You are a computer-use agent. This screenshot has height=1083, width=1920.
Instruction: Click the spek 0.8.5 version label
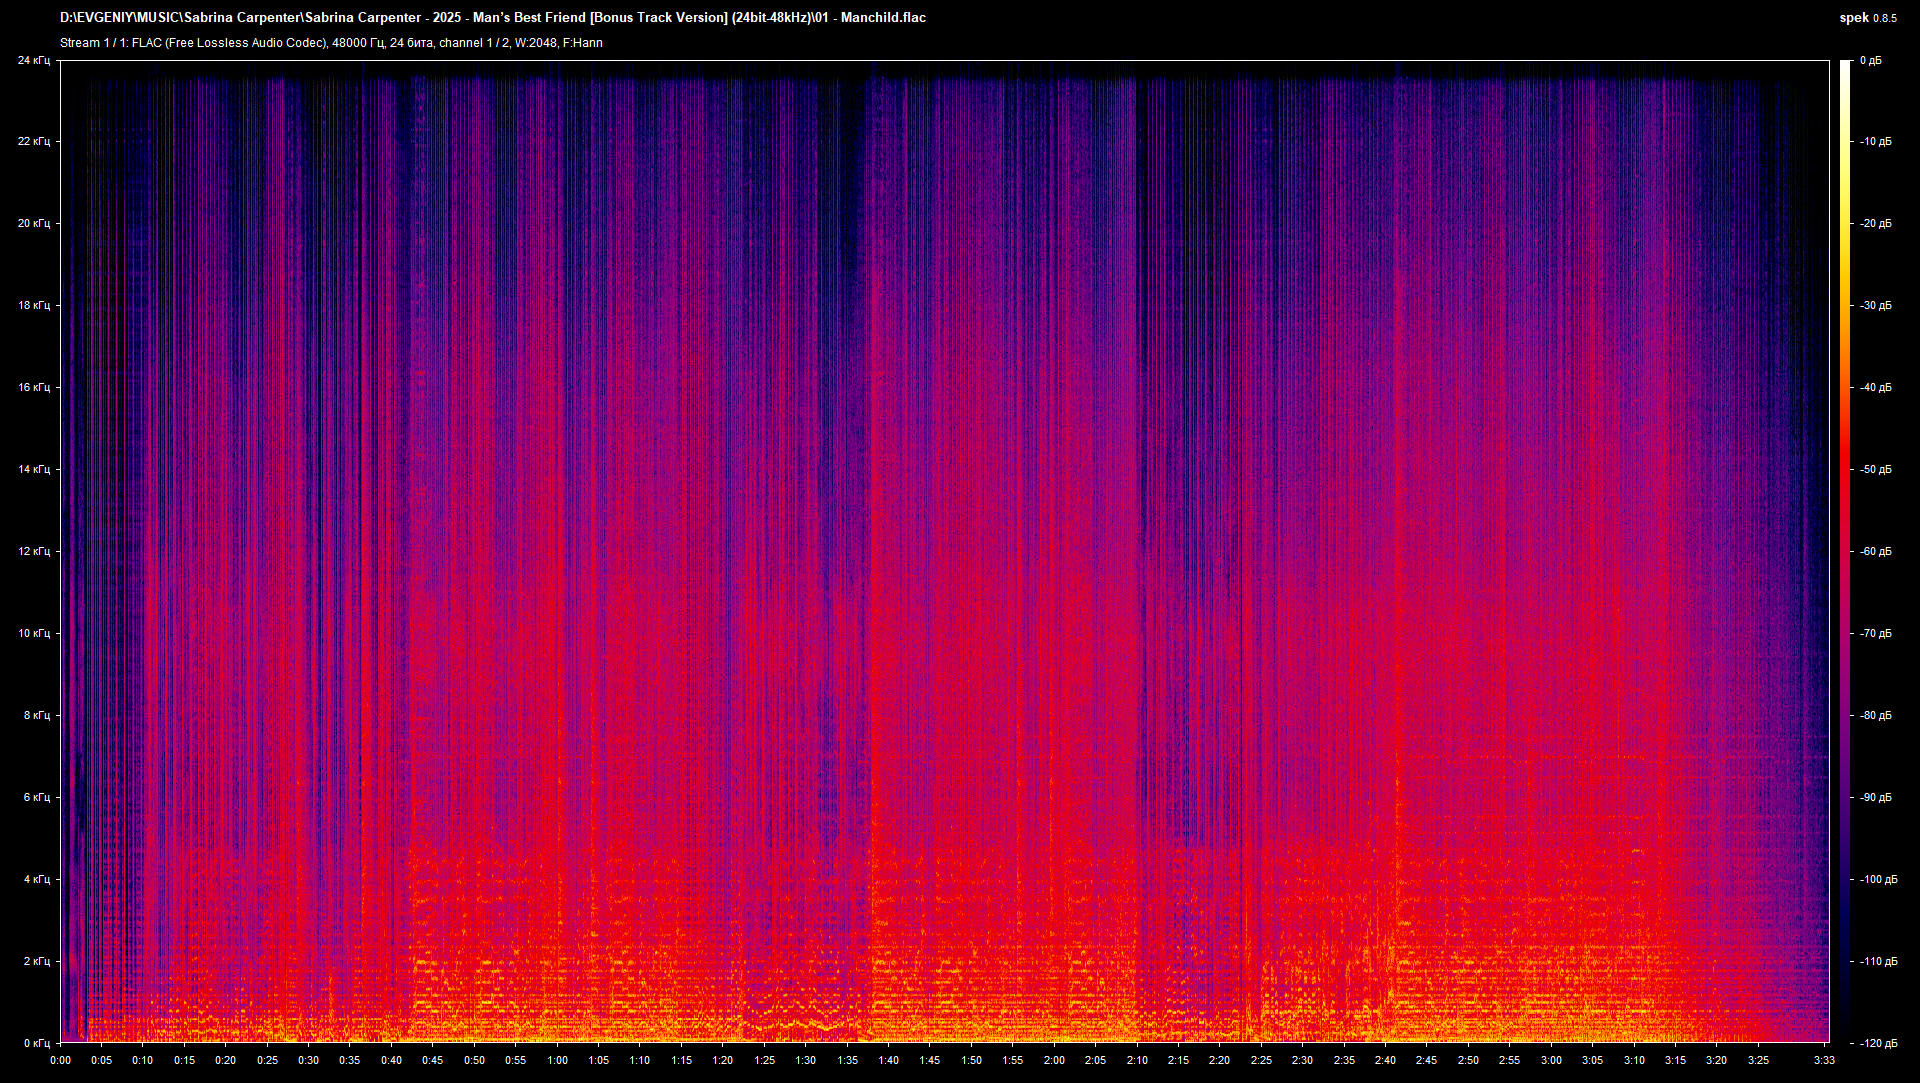(1867, 17)
